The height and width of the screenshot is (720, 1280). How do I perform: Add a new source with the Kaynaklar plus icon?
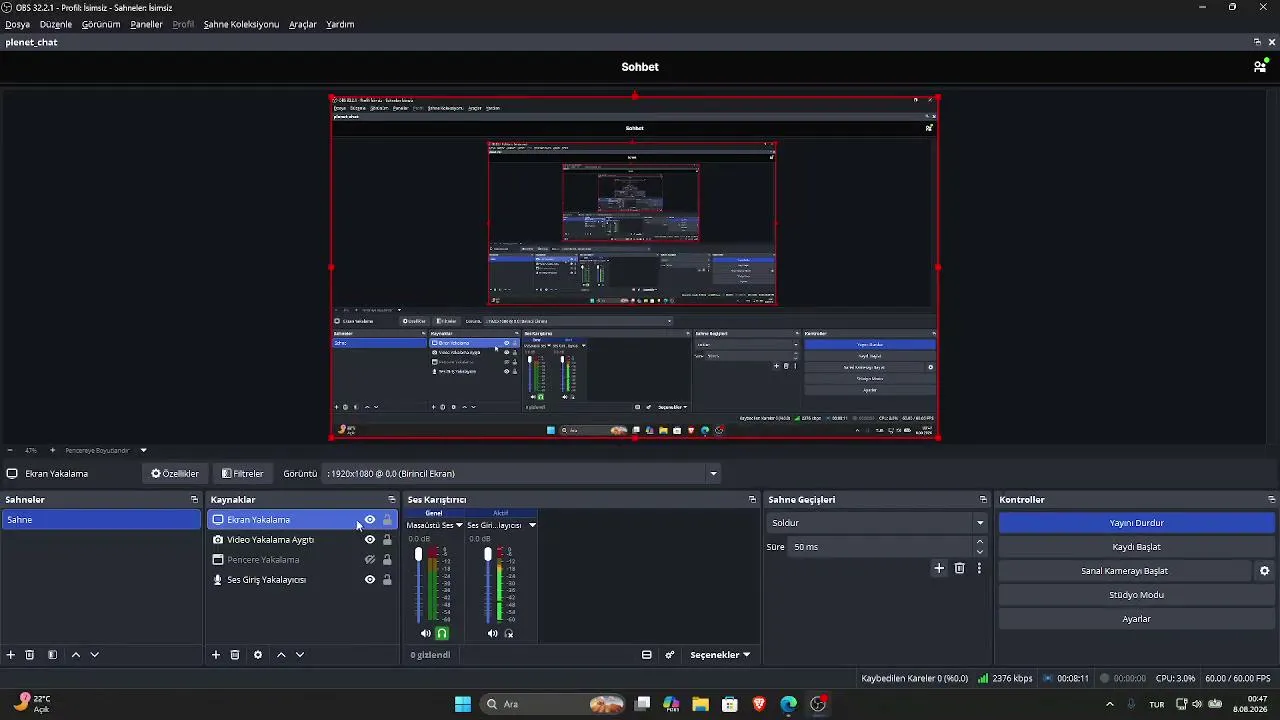click(x=216, y=655)
